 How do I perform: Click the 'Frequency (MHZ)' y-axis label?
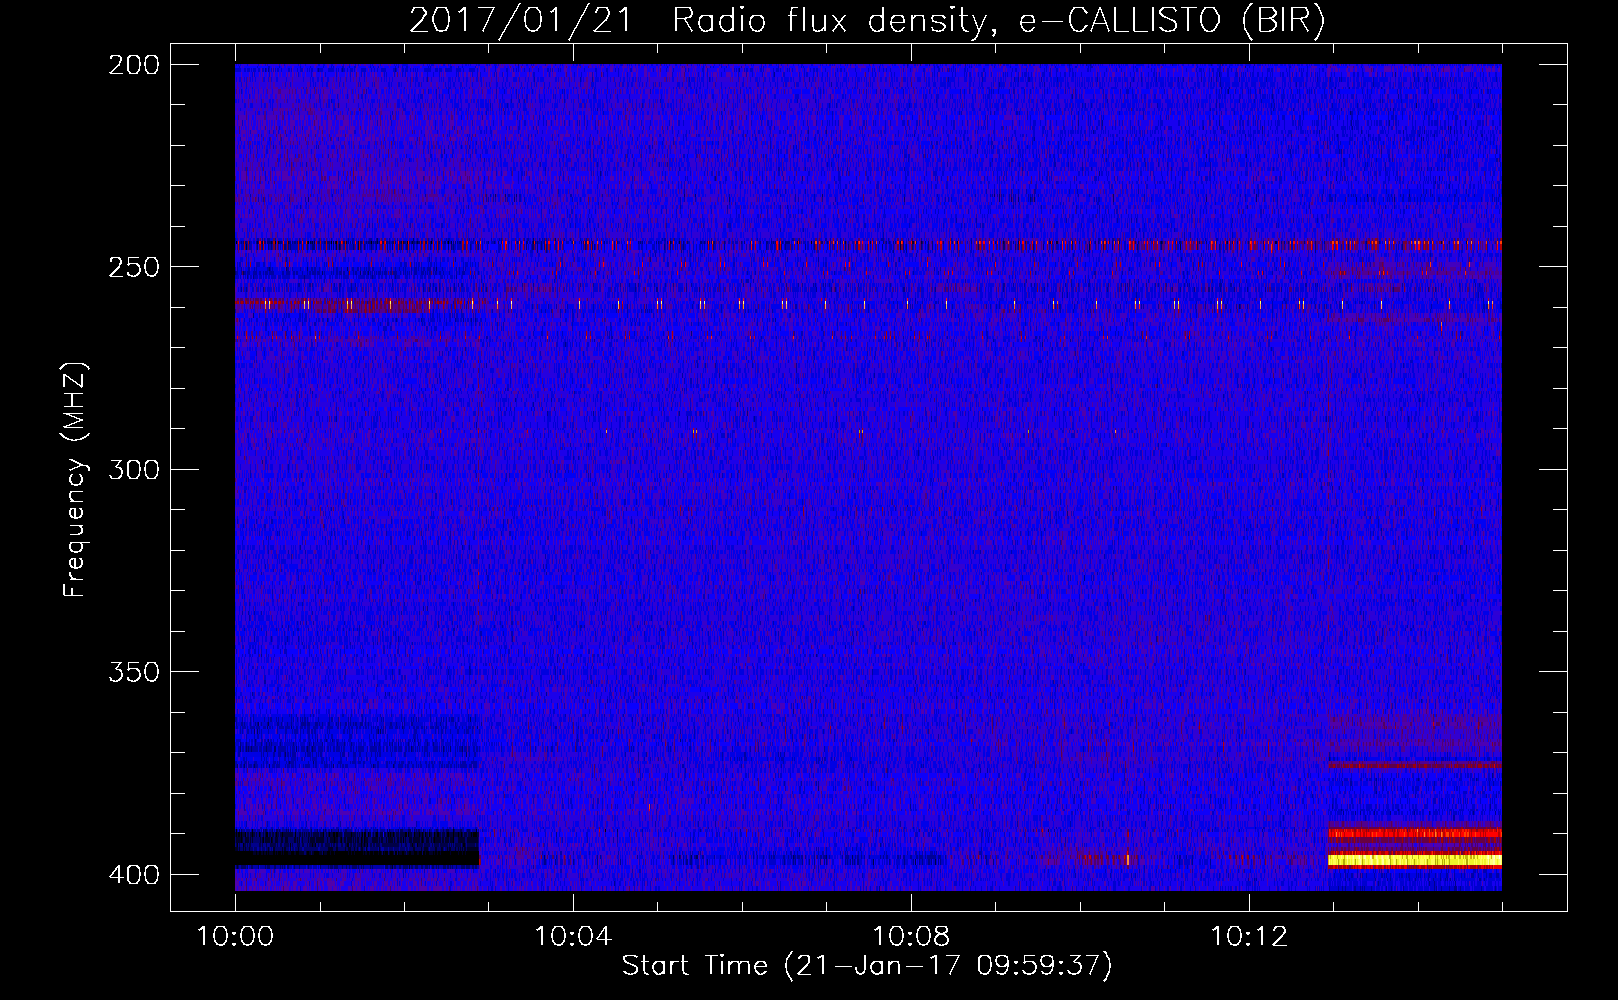[75, 479]
